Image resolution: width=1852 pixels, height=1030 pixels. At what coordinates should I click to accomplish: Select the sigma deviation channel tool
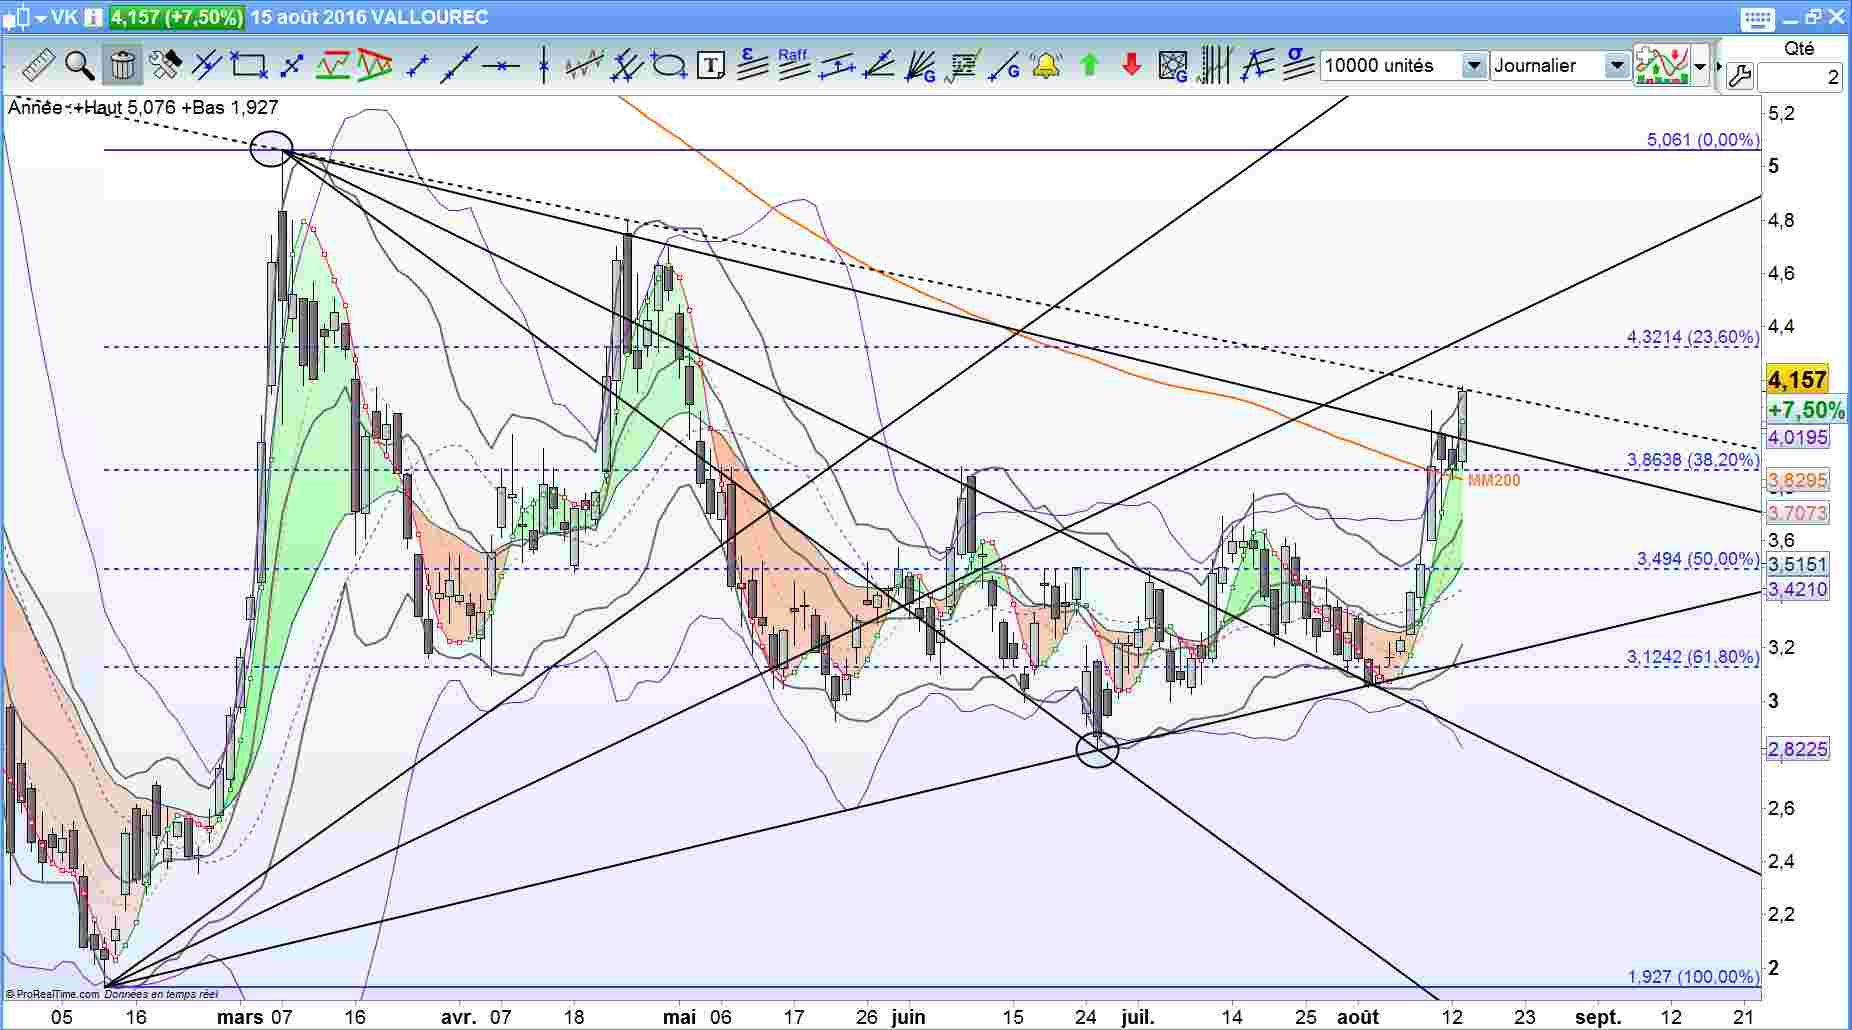pos(1298,64)
